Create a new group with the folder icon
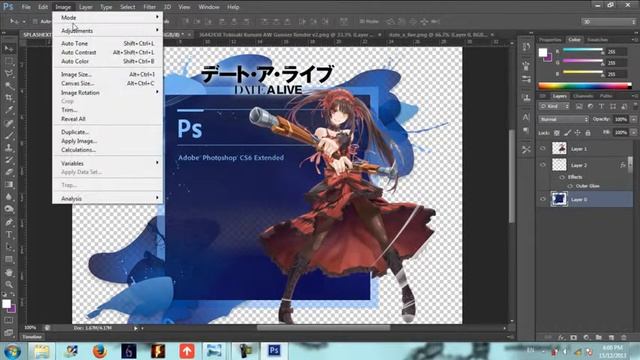640x360 pixels. [x=598, y=338]
